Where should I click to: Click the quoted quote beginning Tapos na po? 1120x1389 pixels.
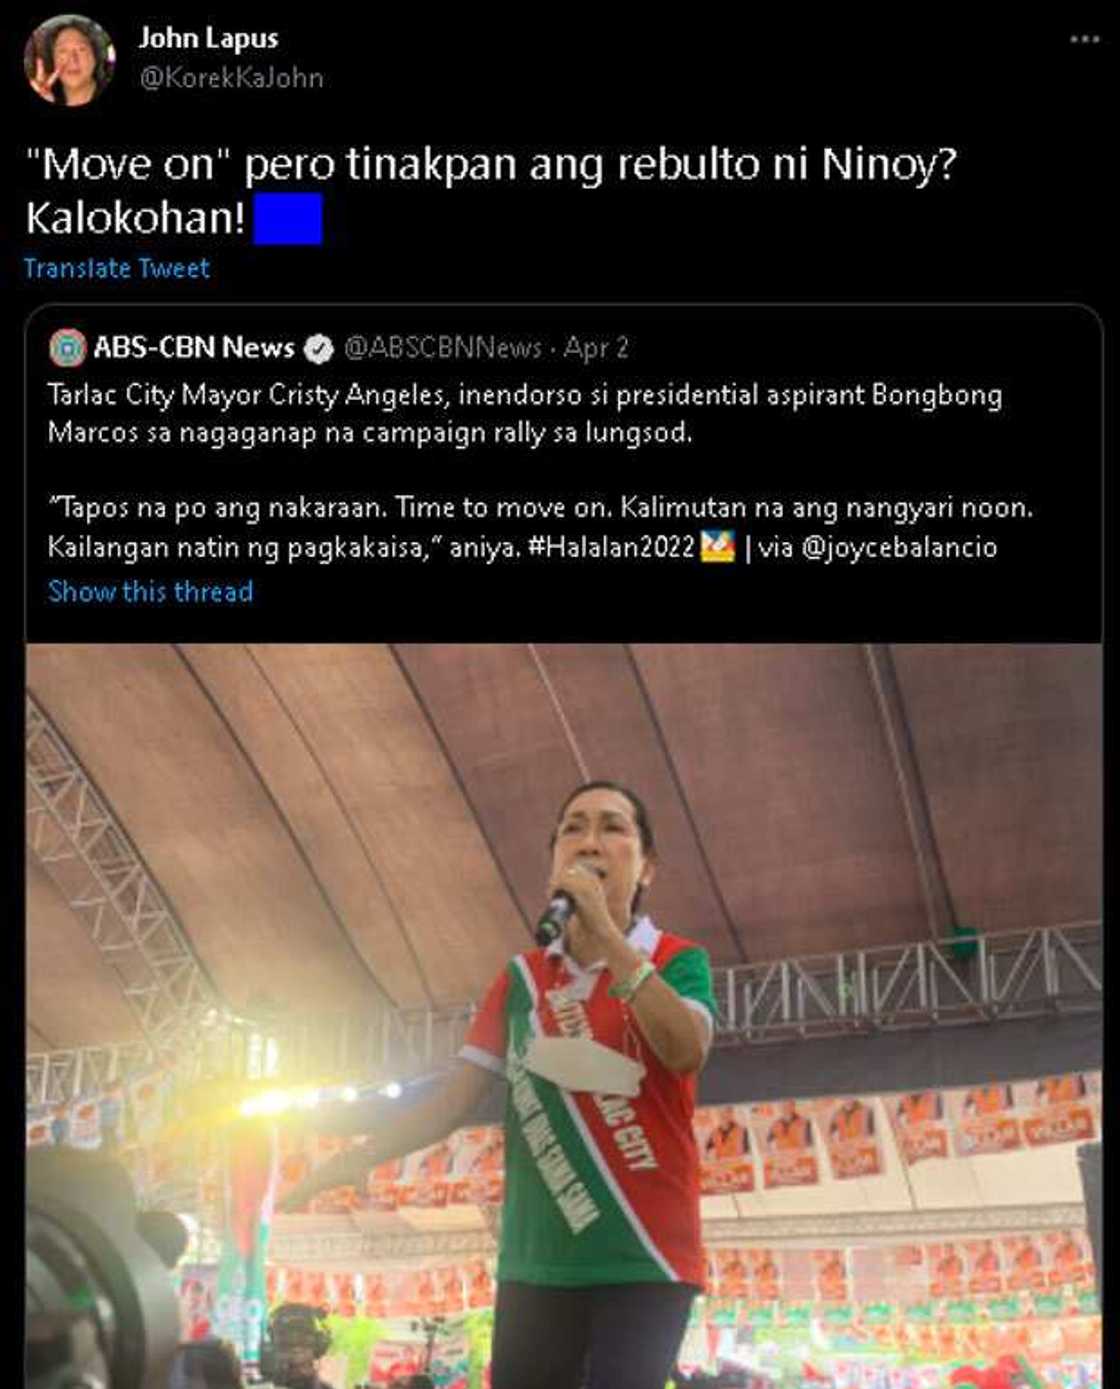coord(540,527)
